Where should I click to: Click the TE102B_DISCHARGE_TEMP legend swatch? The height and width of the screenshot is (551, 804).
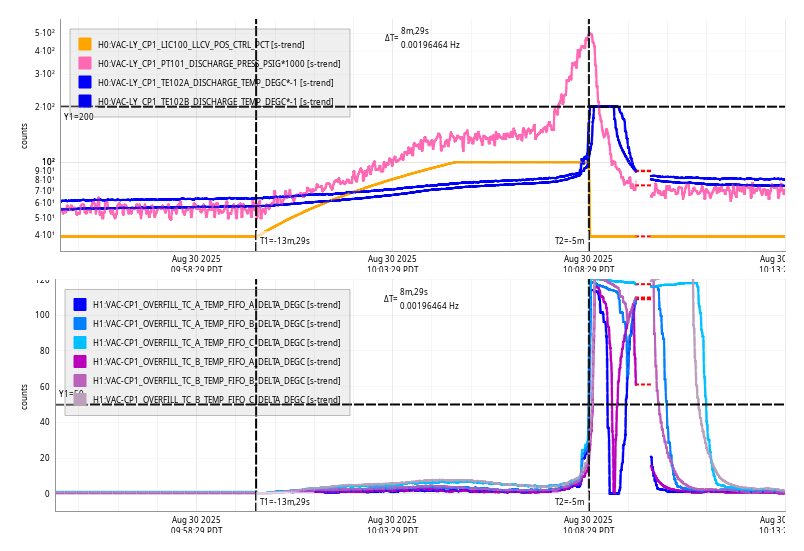tap(85, 101)
